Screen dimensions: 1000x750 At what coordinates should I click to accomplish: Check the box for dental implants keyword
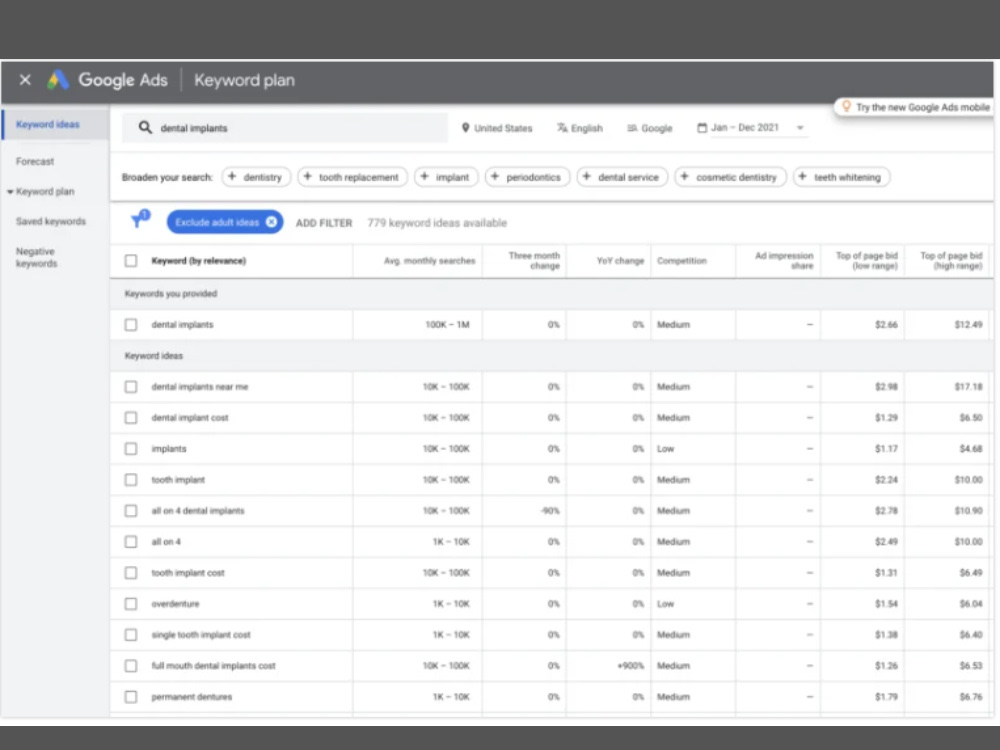[x=131, y=325]
